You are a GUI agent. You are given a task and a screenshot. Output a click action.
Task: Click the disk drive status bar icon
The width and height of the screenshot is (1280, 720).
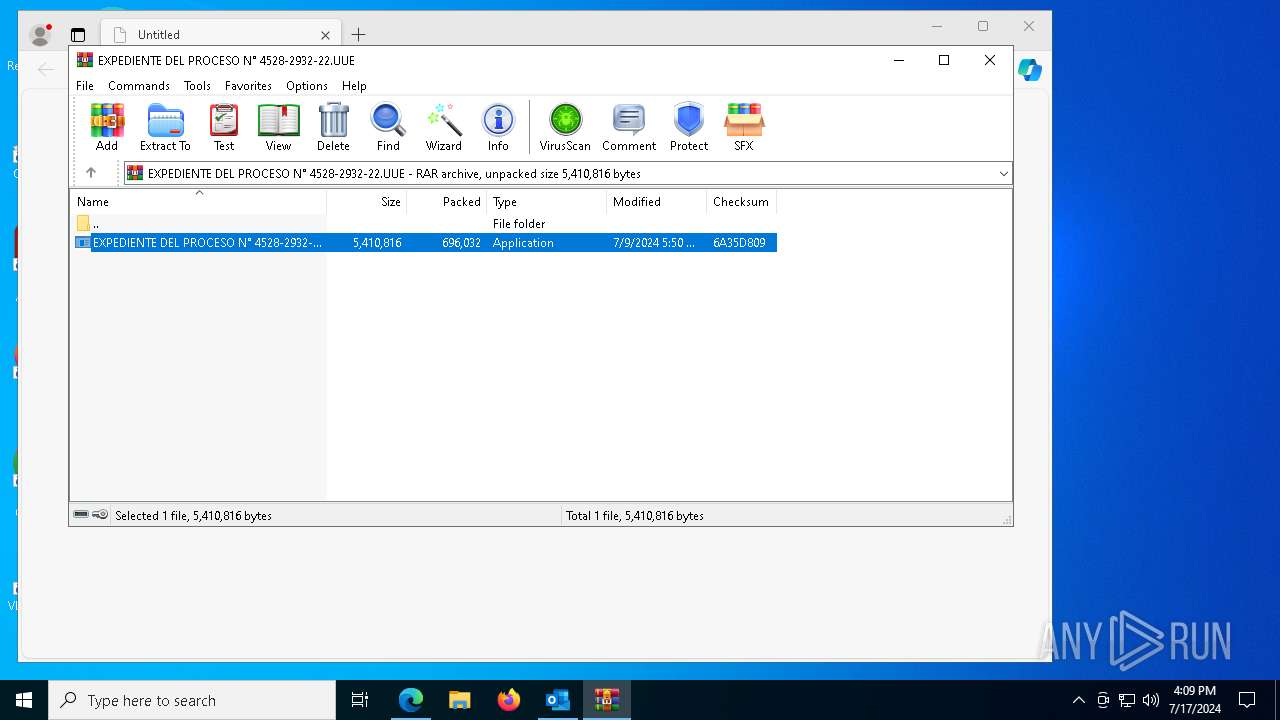(81, 515)
